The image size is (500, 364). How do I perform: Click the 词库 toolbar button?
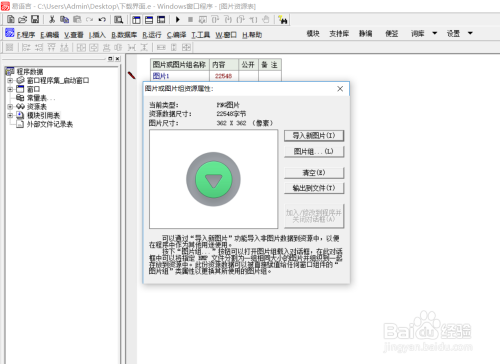click(x=417, y=33)
